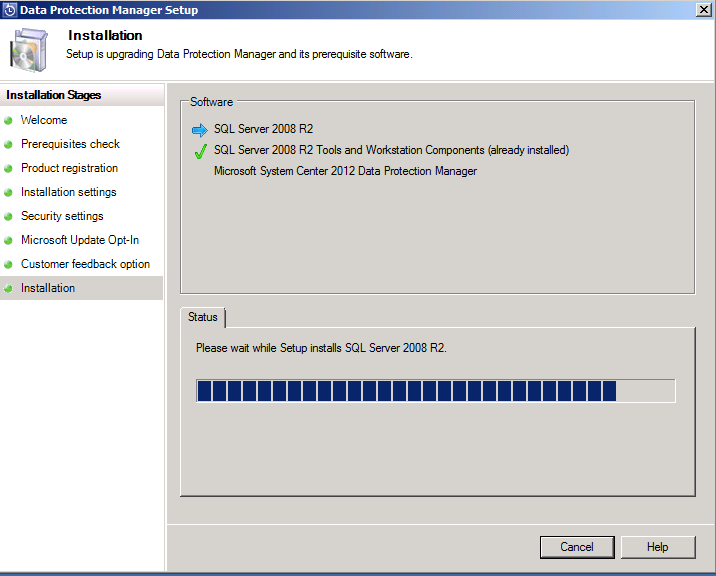Select the Security settings stage
This screenshot has height=576, width=716.
point(62,216)
